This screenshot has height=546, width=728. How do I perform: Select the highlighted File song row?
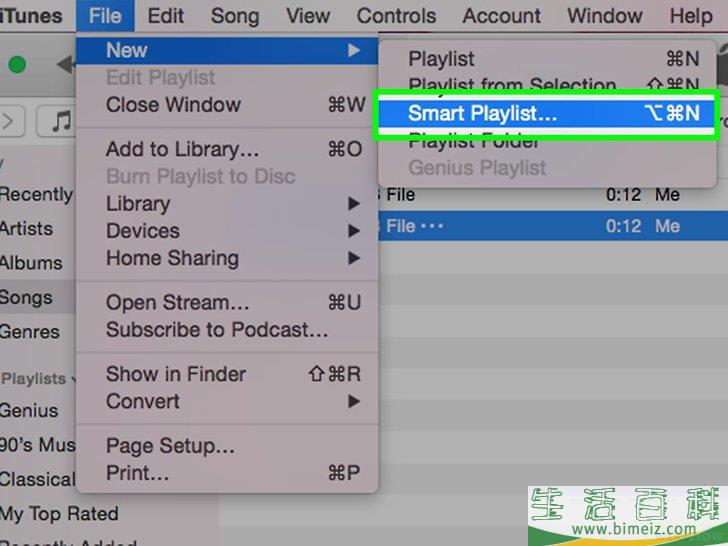553,226
